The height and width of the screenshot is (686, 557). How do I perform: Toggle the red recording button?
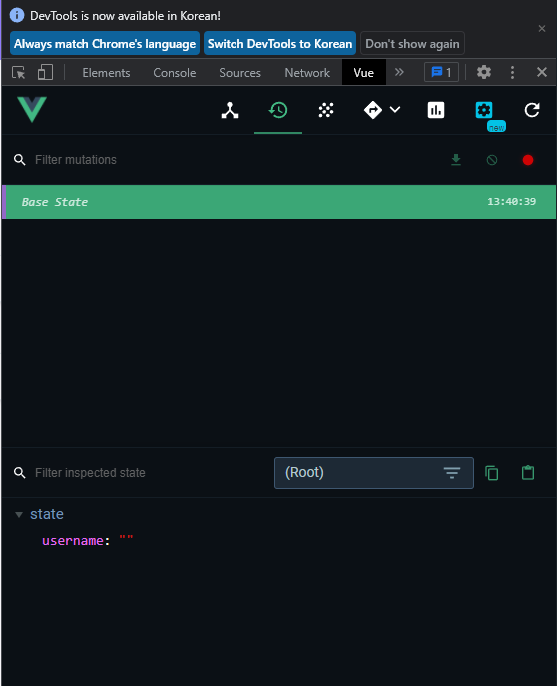[x=528, y=160]
